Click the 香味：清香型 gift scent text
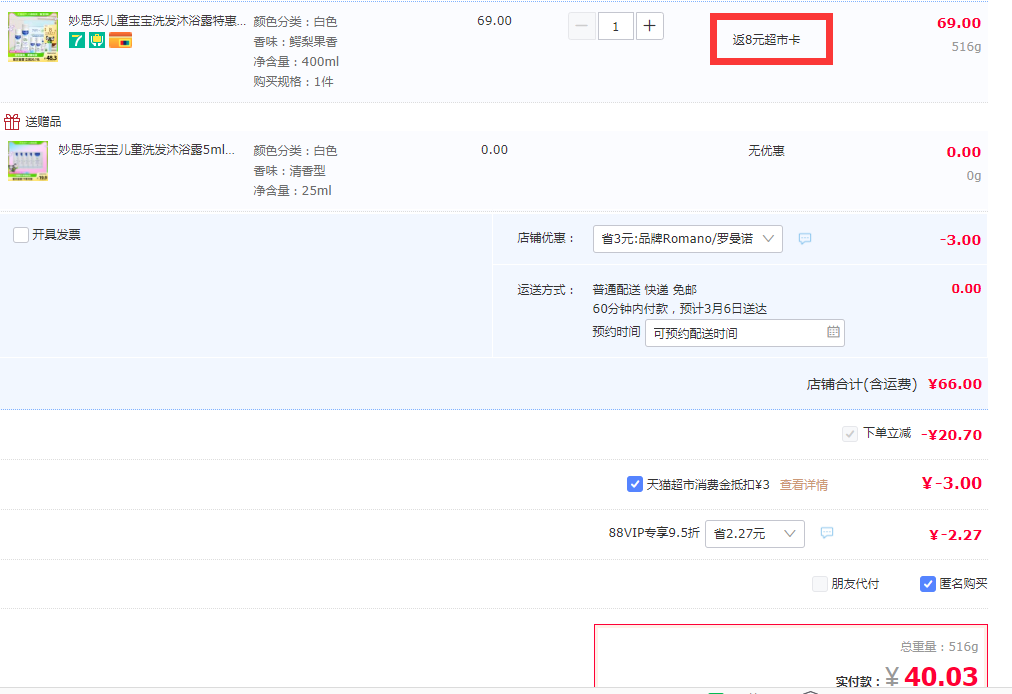 coord(290,170)
